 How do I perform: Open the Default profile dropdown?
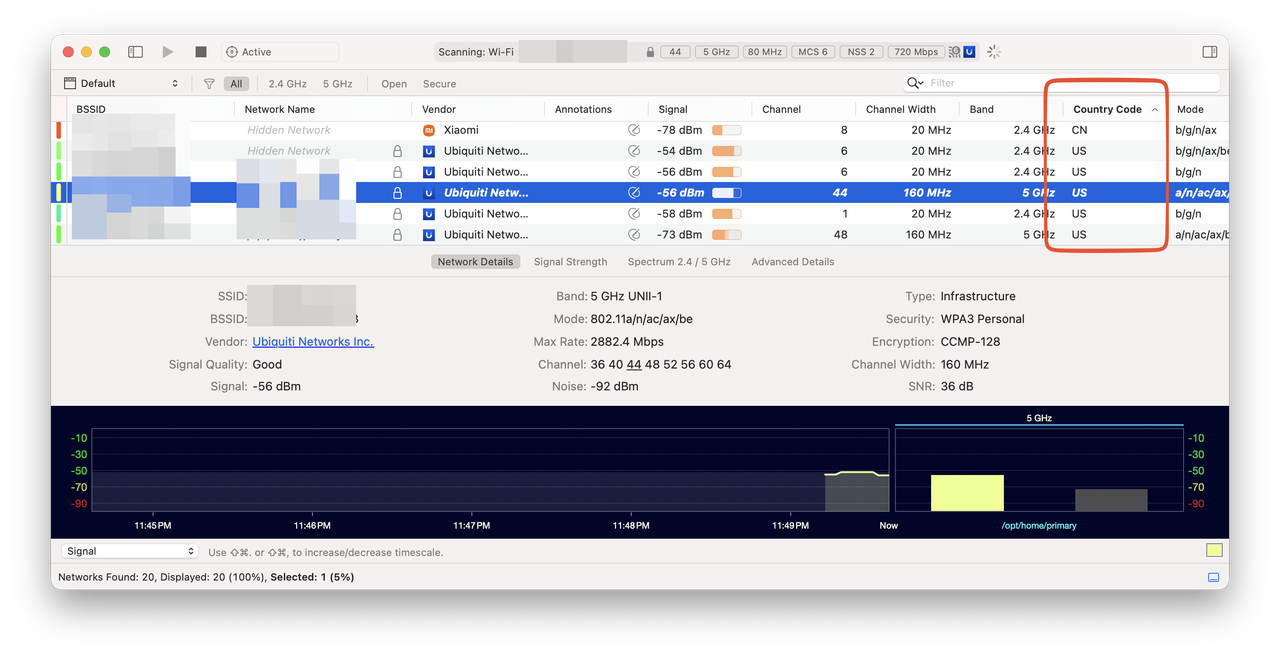[121, 84]
